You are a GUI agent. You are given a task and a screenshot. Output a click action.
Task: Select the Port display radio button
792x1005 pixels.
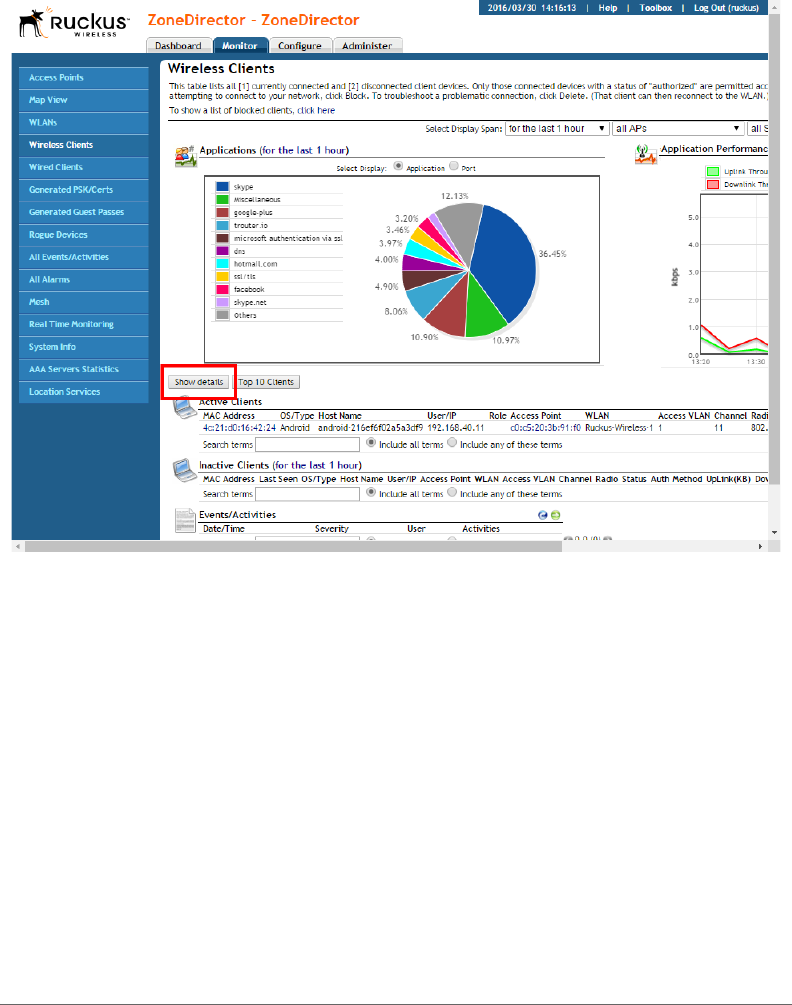454,166
